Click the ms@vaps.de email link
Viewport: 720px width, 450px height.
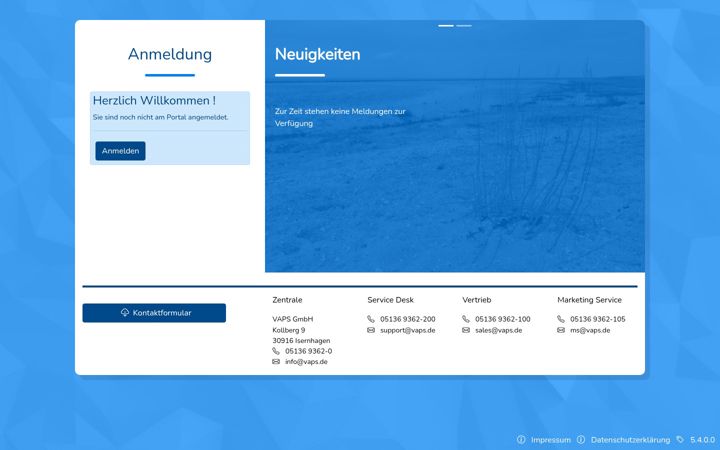point(590,330)
